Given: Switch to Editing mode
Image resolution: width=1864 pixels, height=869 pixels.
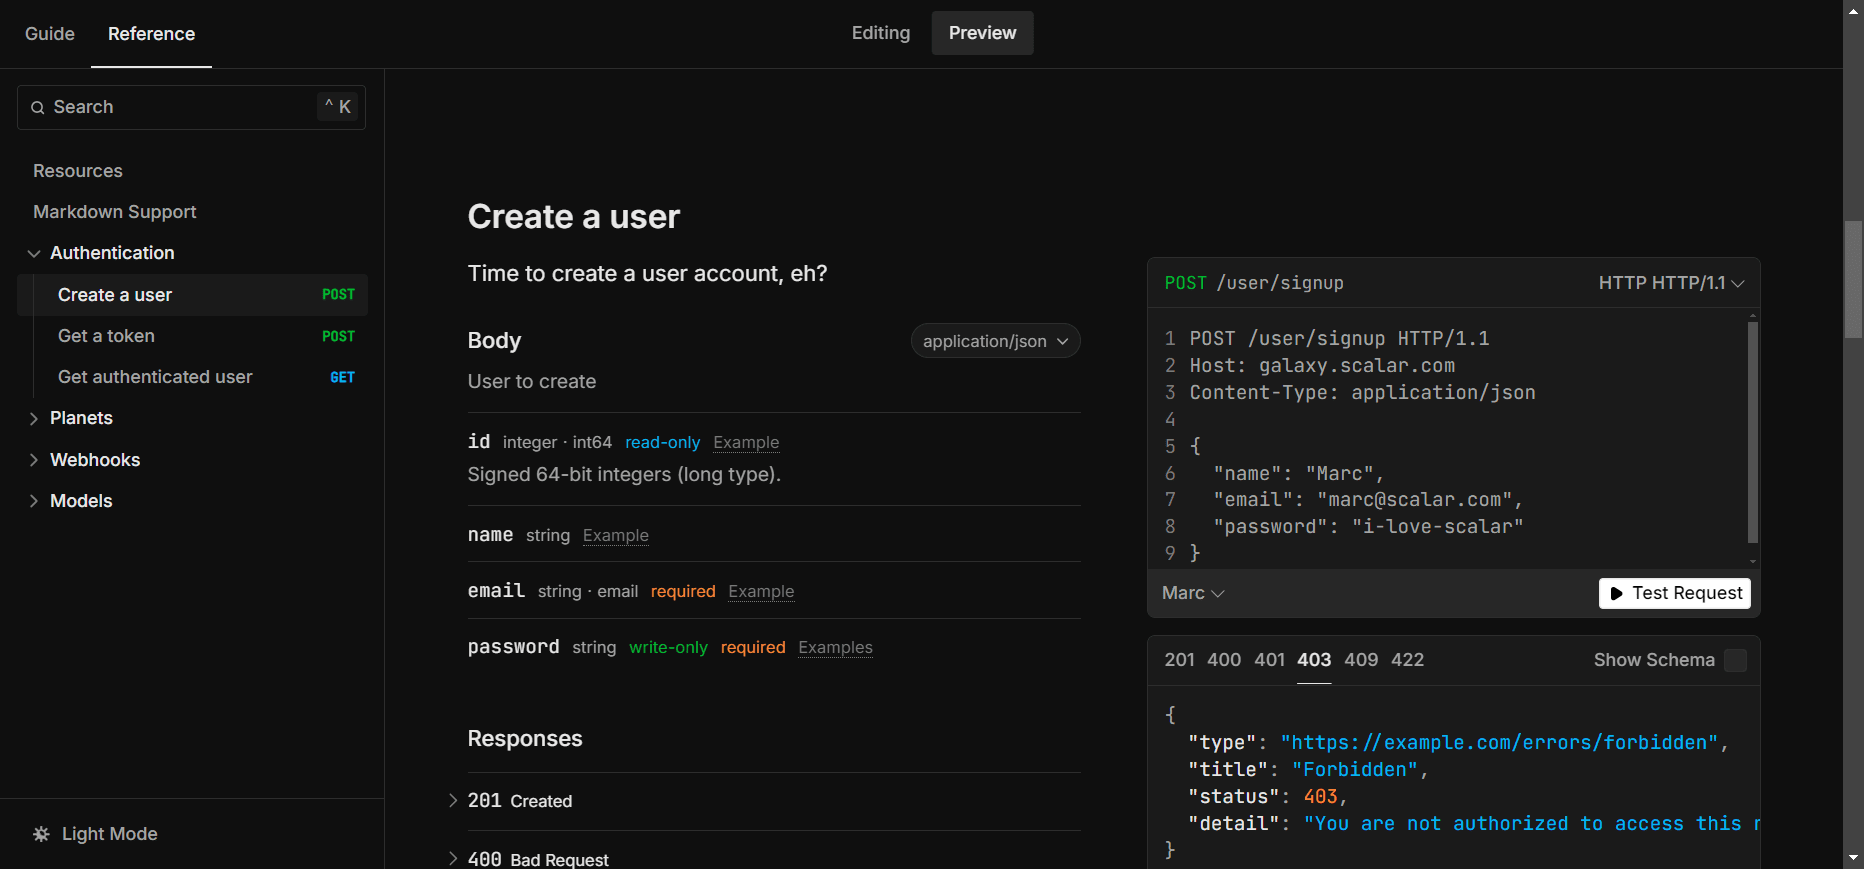Looking at the screenshot, I should click(881, 33).
